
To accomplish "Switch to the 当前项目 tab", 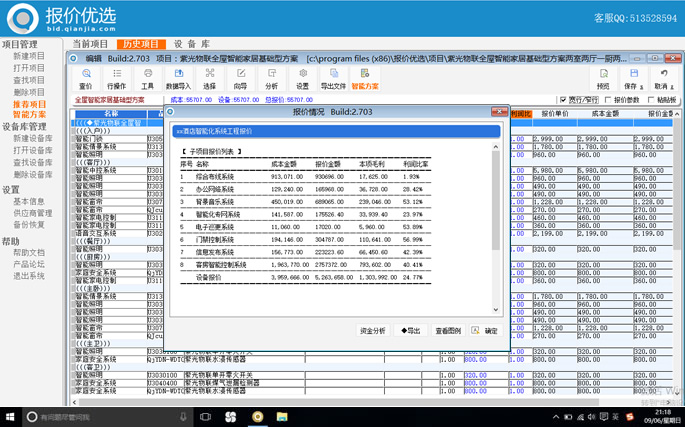I will tap(90, 44).
